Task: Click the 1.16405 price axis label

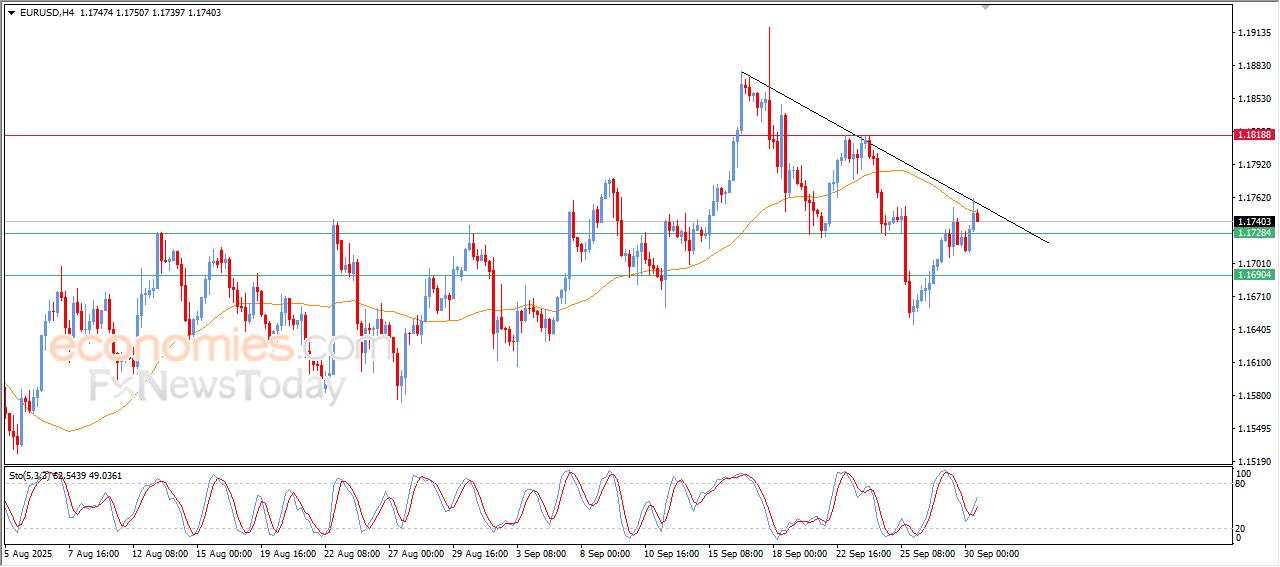Action: (1254, 330)
